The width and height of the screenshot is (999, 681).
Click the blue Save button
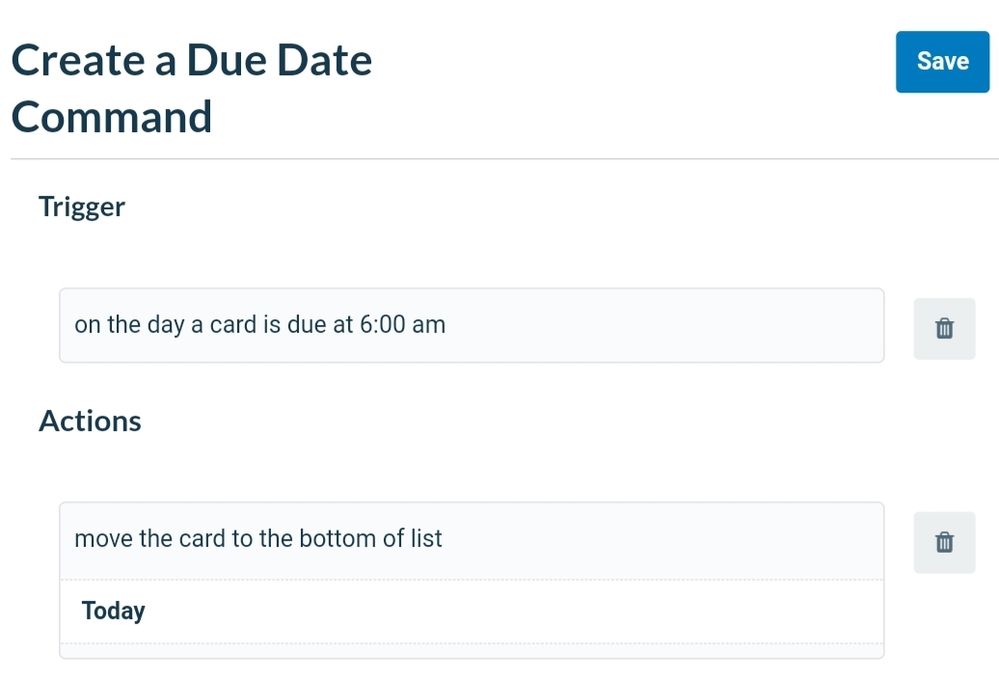(942, 62)
